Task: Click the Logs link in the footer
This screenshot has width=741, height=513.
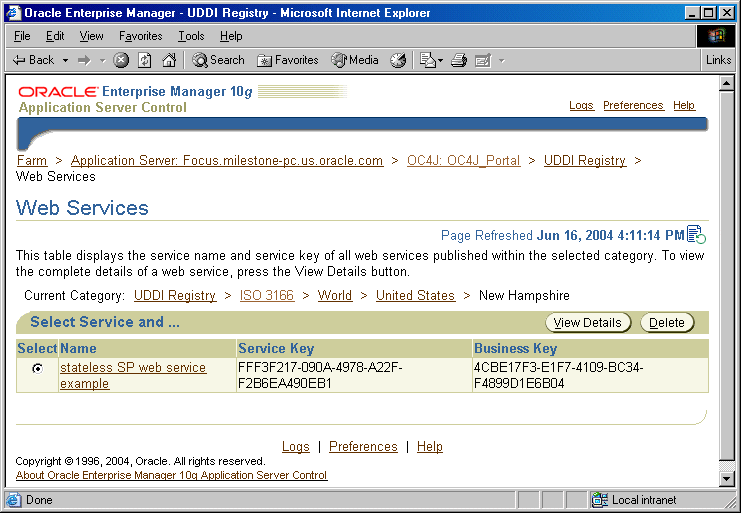Action: [x=296, y=447]
